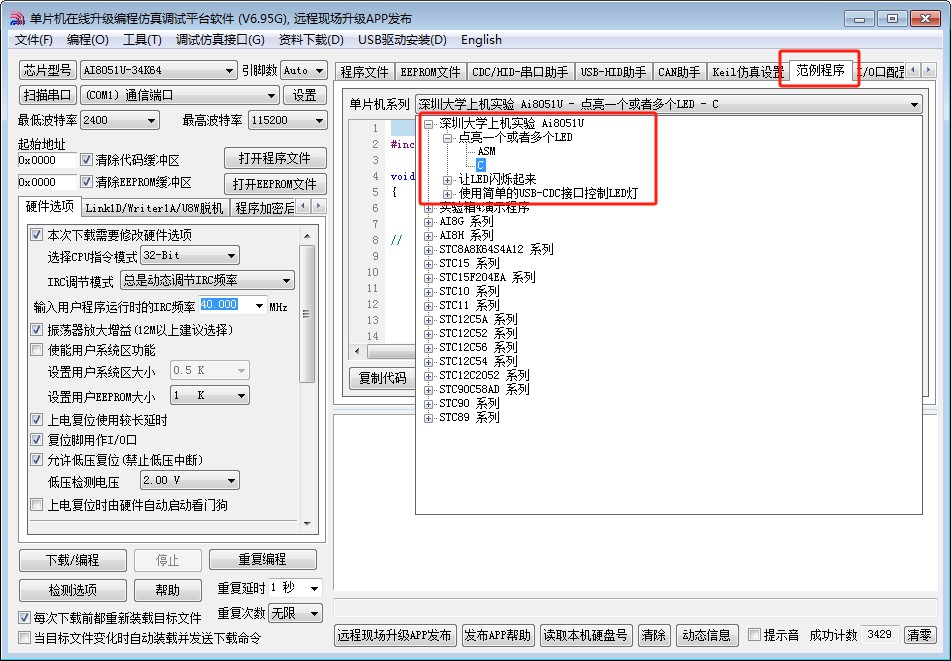This screenshot has height=661, width=951.
Task: Open the 文件(F) menu
Action: coord(34,40)
